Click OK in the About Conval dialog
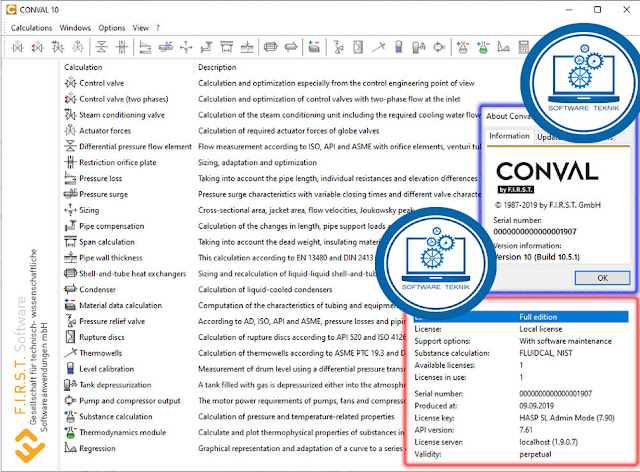640x472 pixels. click(x=602, y=278)
